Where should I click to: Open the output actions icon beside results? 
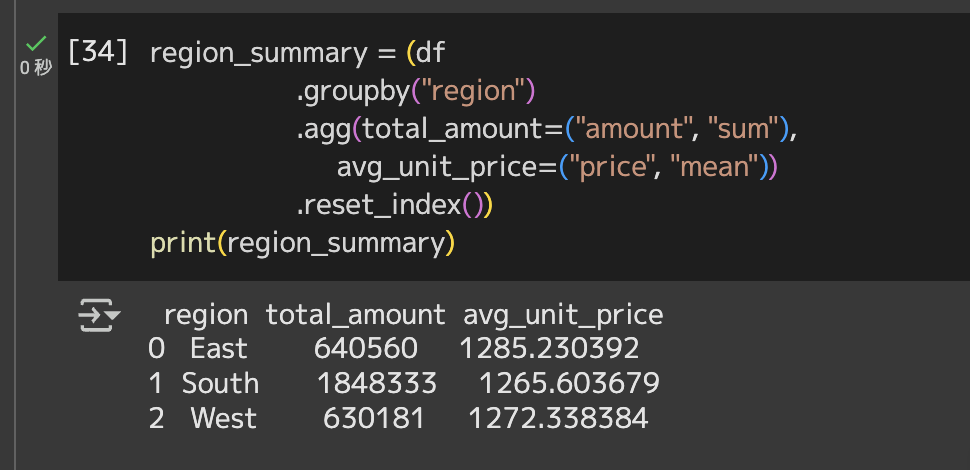point(98,315)
